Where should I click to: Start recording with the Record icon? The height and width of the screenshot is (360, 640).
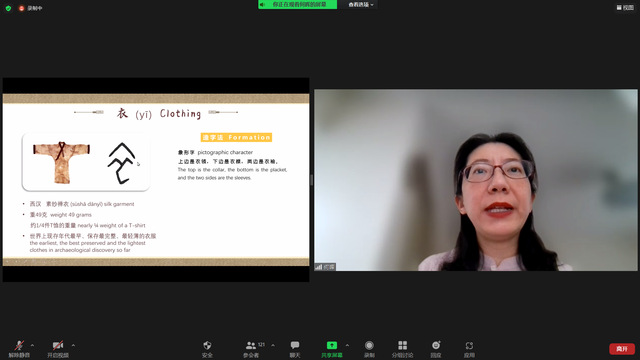[369, 345]
